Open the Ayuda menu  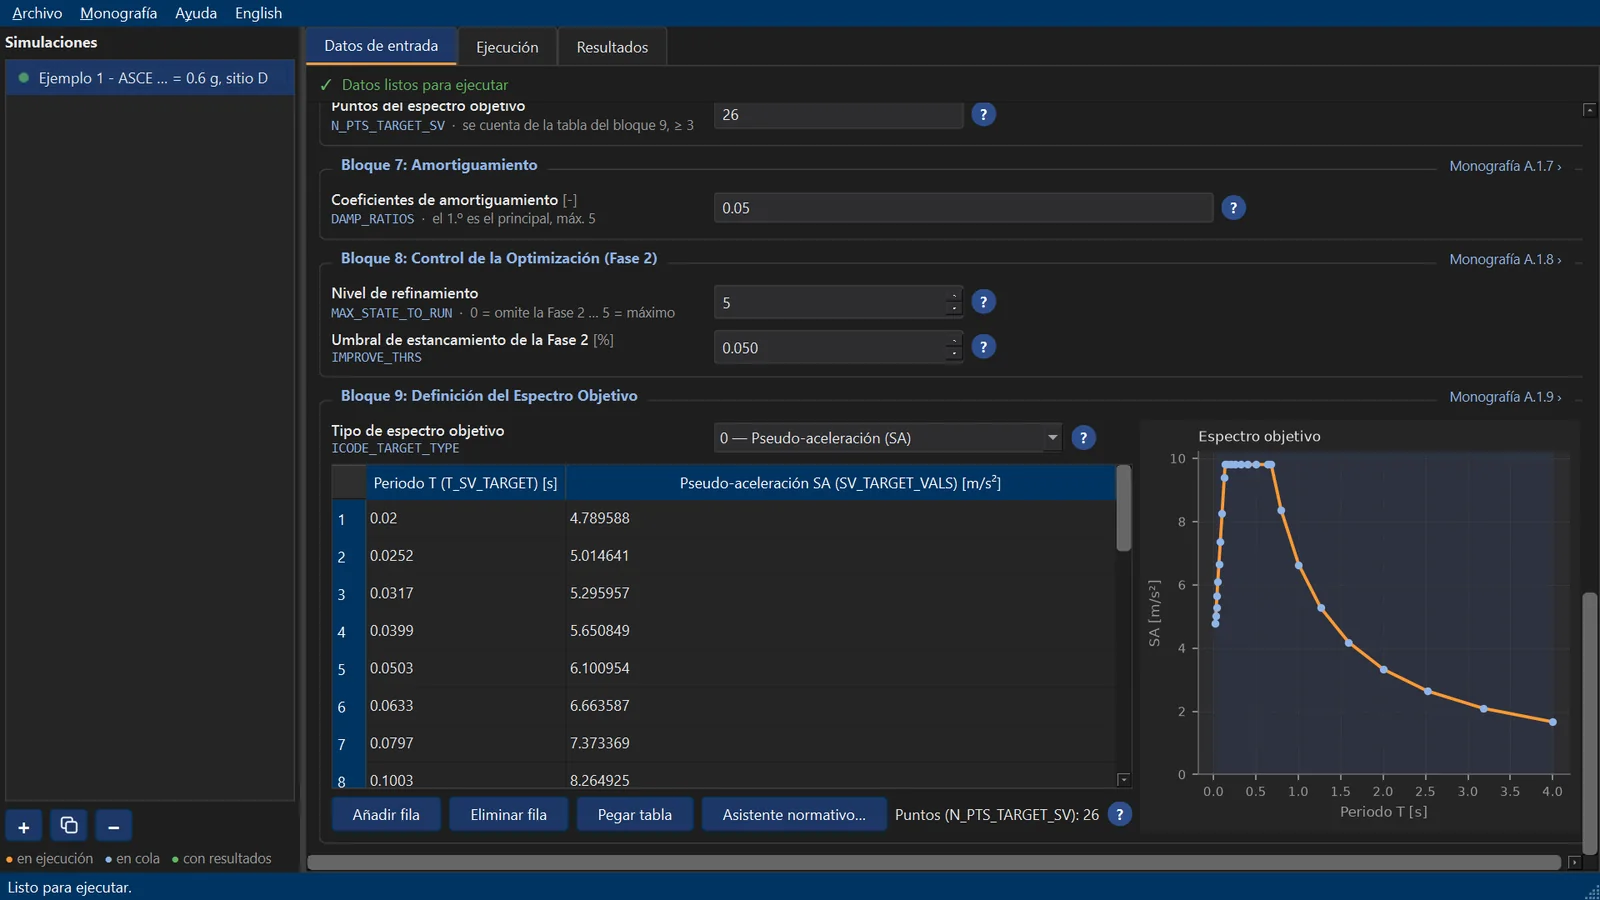(x=196, y=13)
